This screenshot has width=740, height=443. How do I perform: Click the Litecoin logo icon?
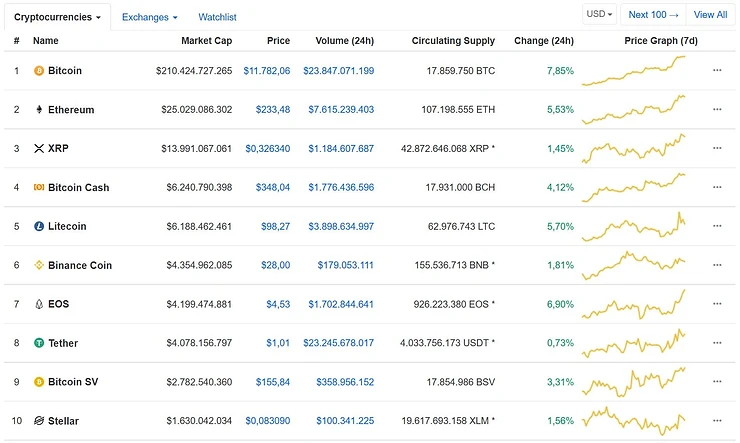39,226
